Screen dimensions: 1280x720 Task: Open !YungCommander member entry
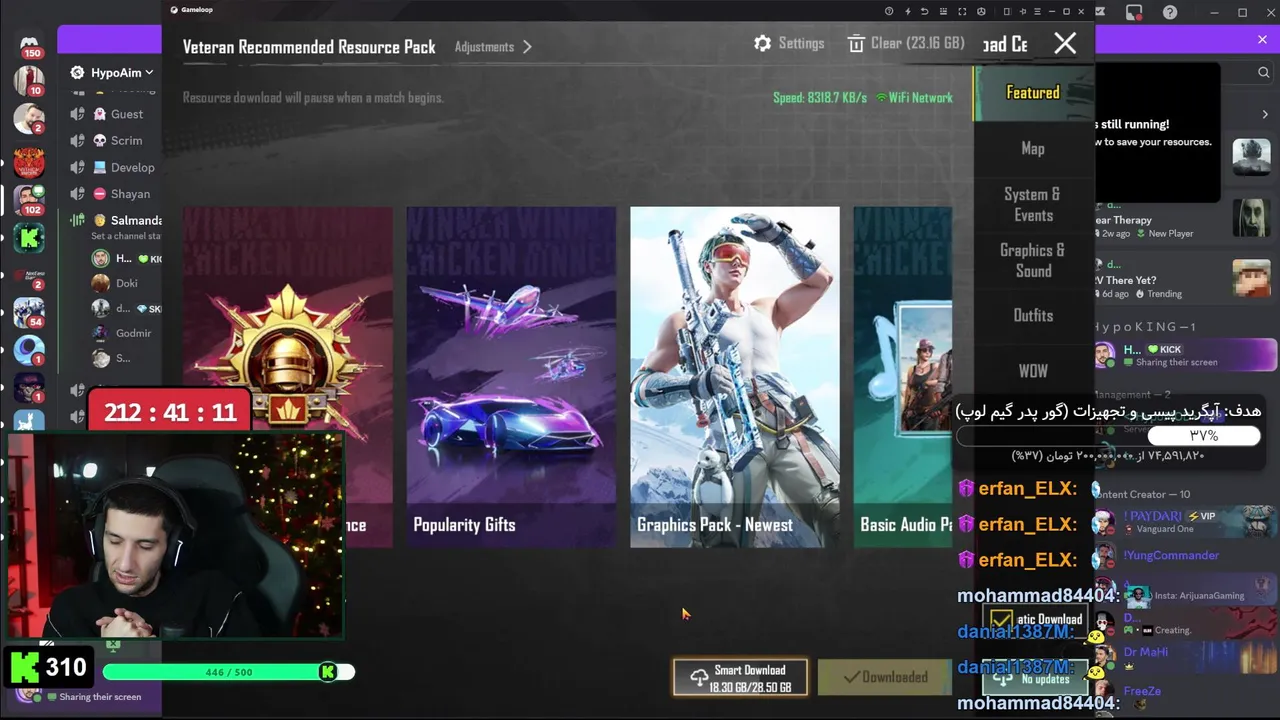tap(1184, 556)
